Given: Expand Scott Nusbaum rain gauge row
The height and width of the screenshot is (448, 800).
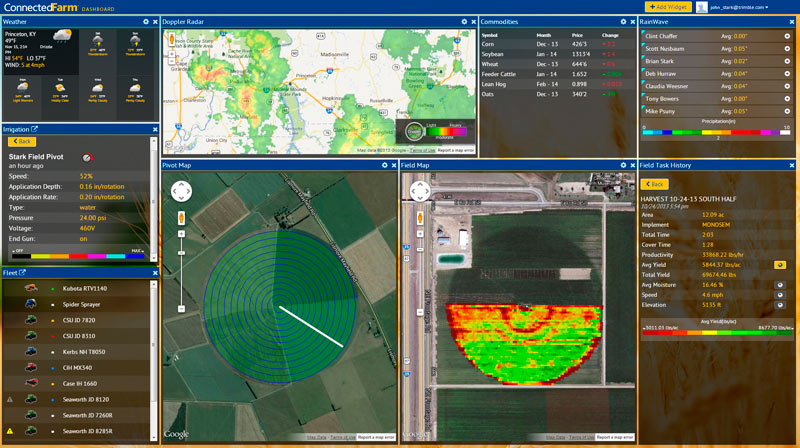Looking at the screenshot, I should pos(787,48).
